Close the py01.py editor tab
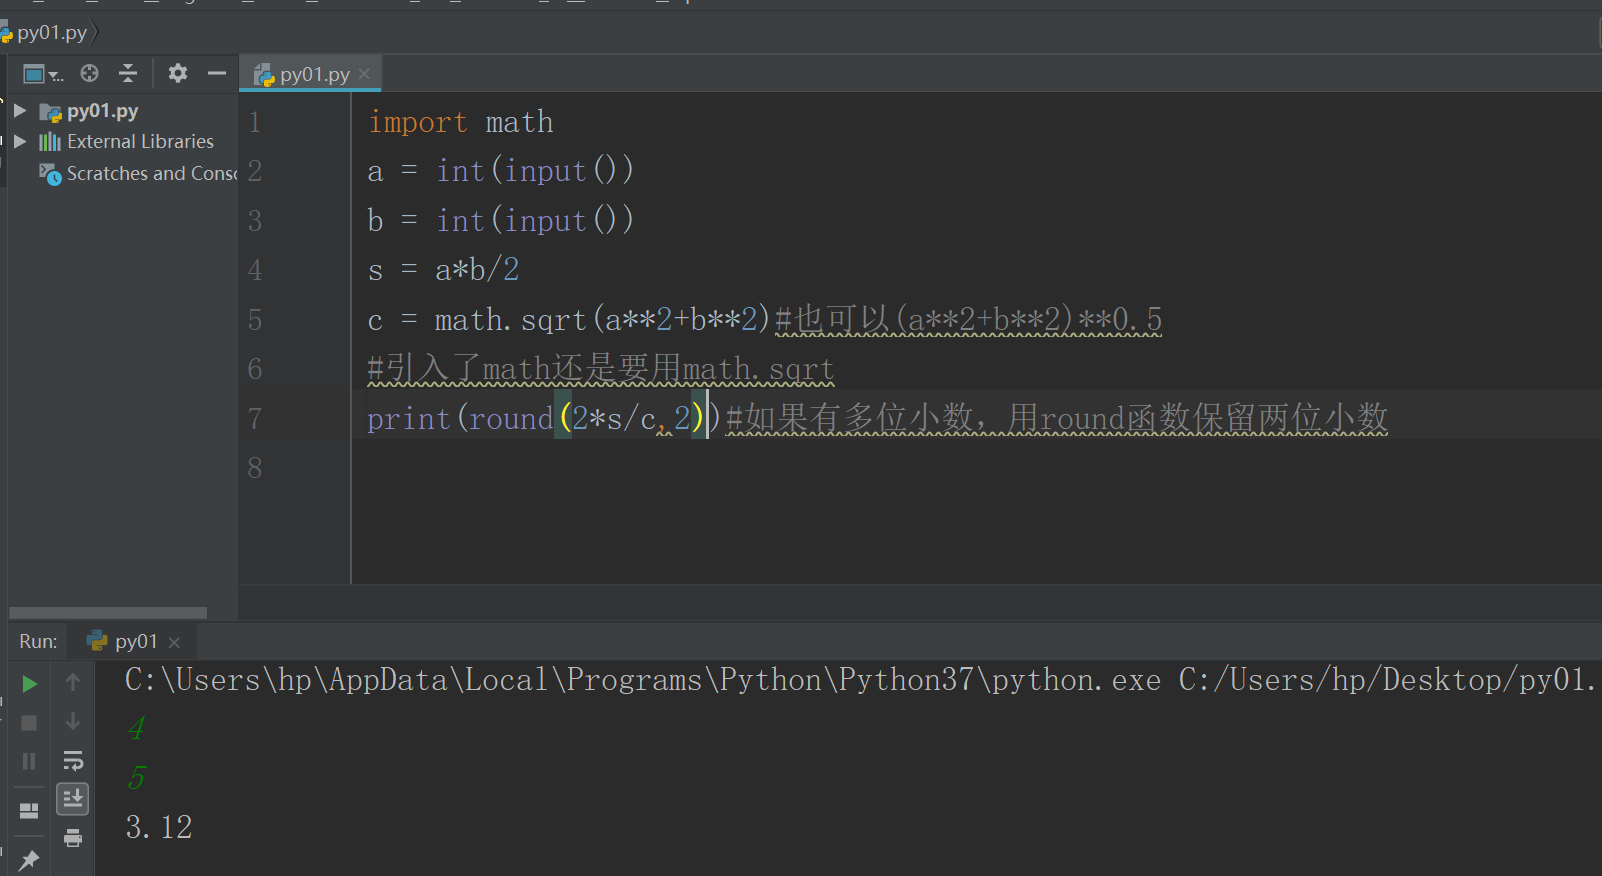Viewport: 1602px width, 876px height. tap(365, 74)
